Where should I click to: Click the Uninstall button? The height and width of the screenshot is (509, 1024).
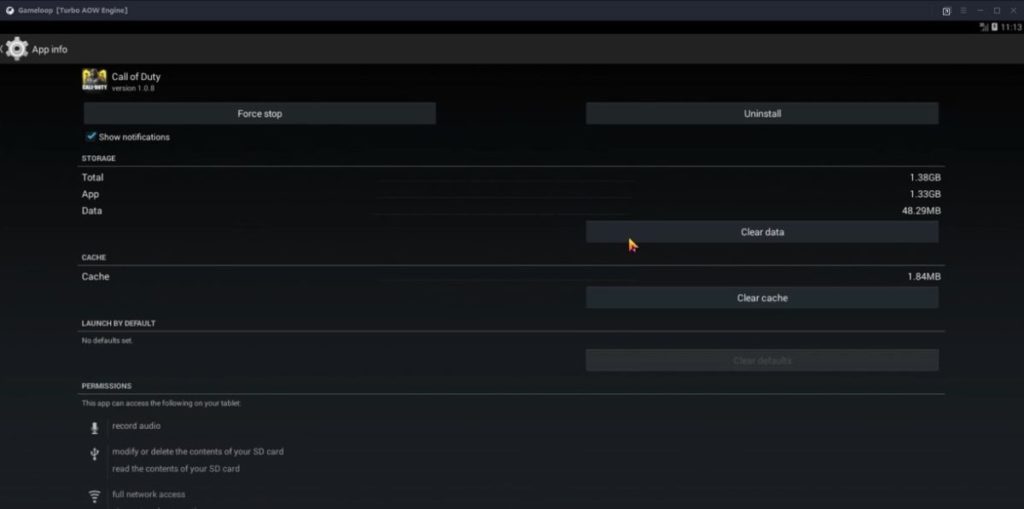click(x=762, y=114)
